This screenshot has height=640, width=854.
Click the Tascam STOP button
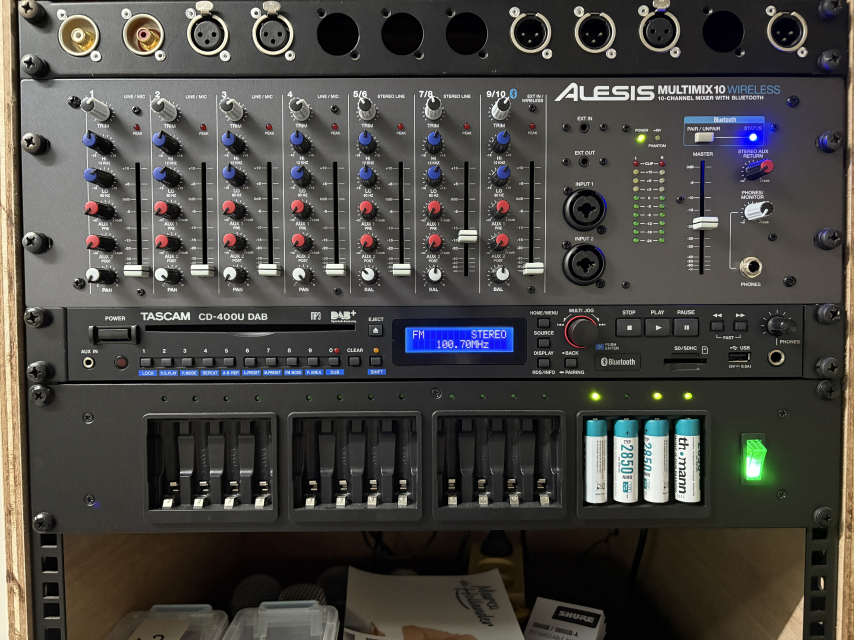click(x=629, y=328)
